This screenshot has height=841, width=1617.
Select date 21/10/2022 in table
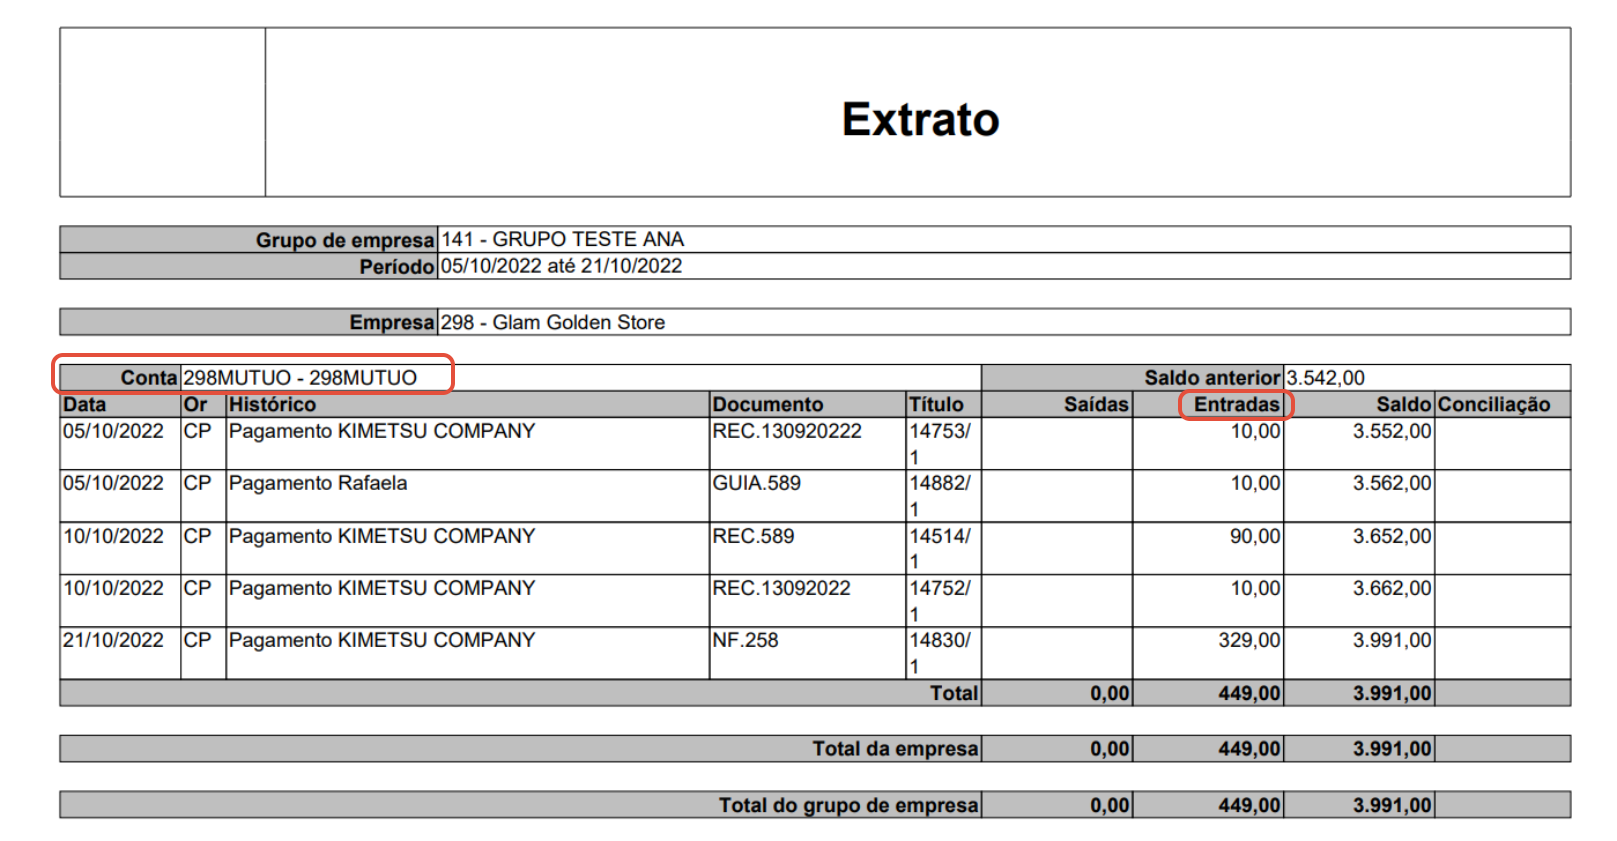click(x=113, y=640)
